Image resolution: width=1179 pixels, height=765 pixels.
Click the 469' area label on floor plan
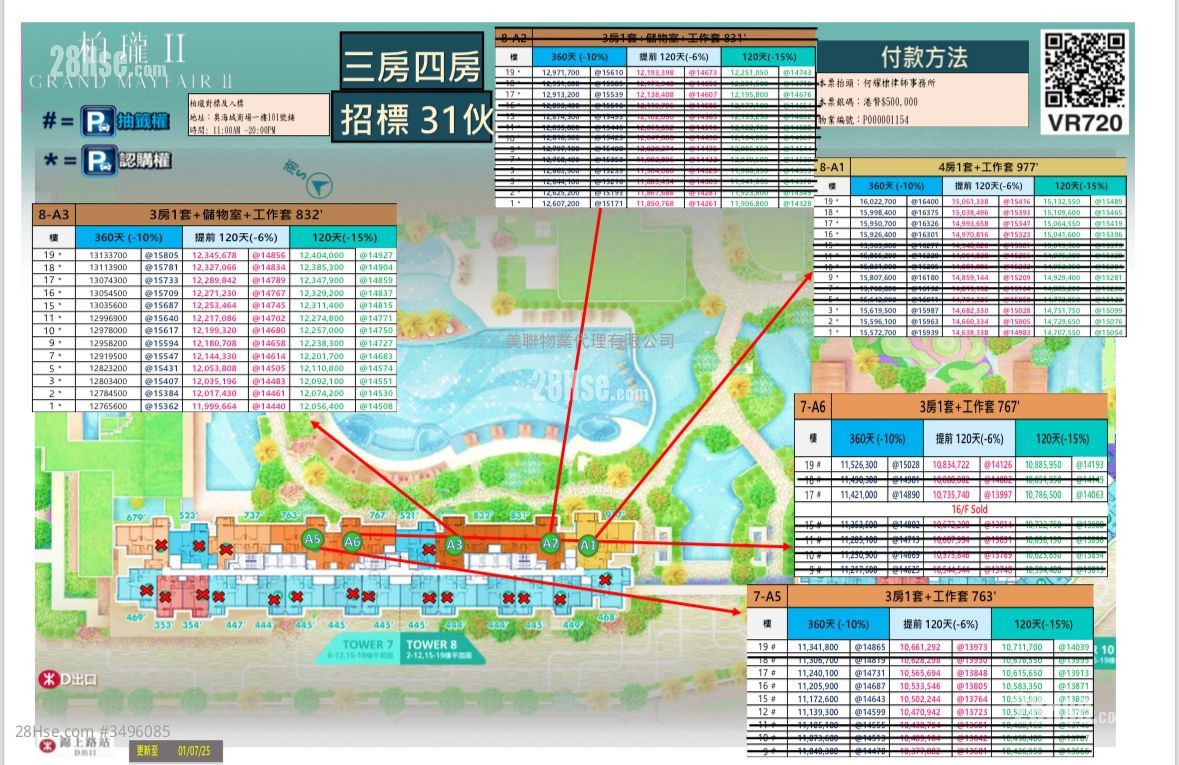(135, 618)
